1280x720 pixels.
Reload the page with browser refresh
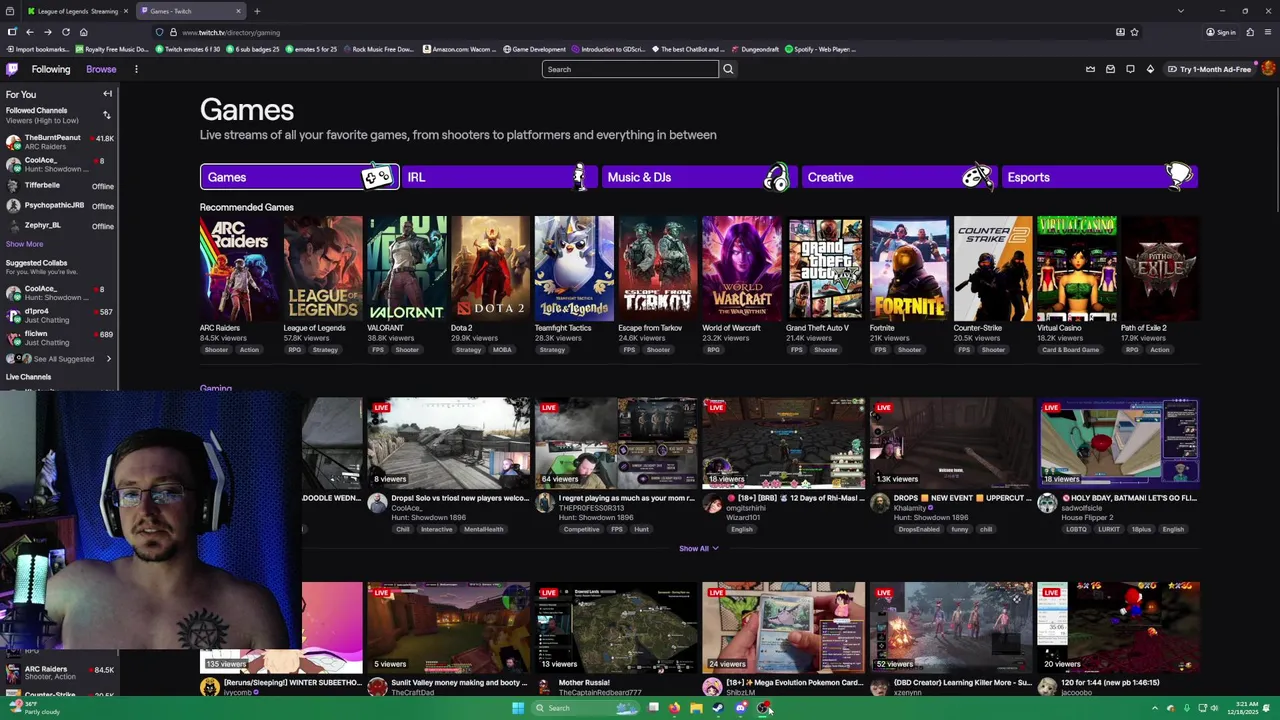click(x=66, y=32)
